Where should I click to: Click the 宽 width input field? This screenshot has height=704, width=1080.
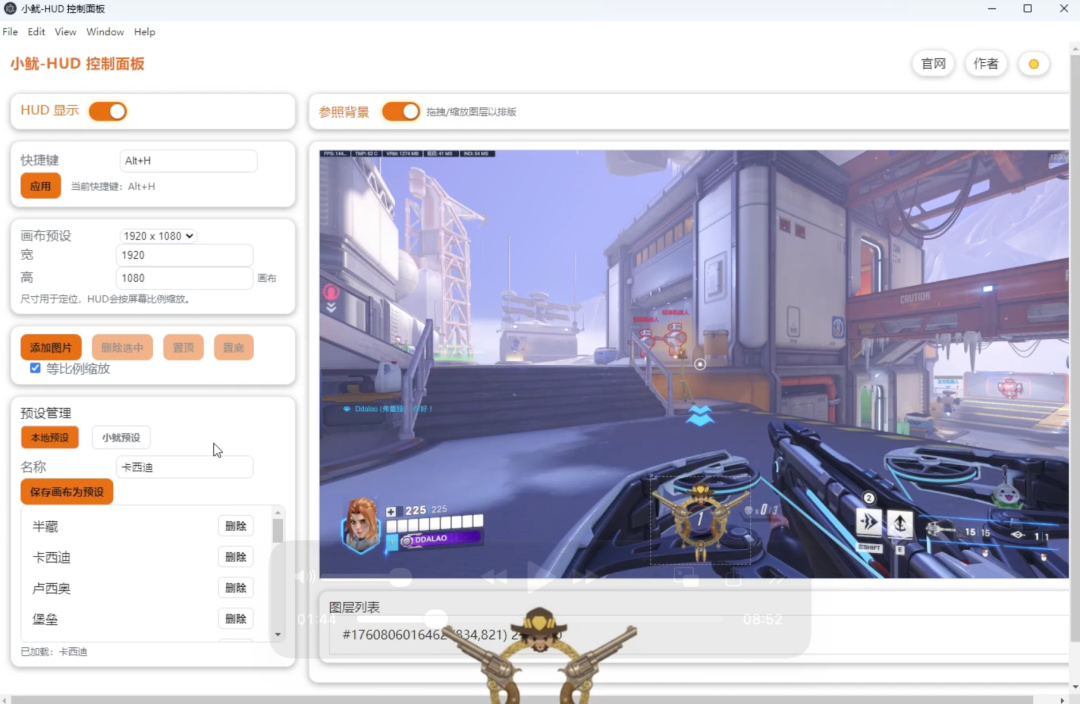[185, 255]
